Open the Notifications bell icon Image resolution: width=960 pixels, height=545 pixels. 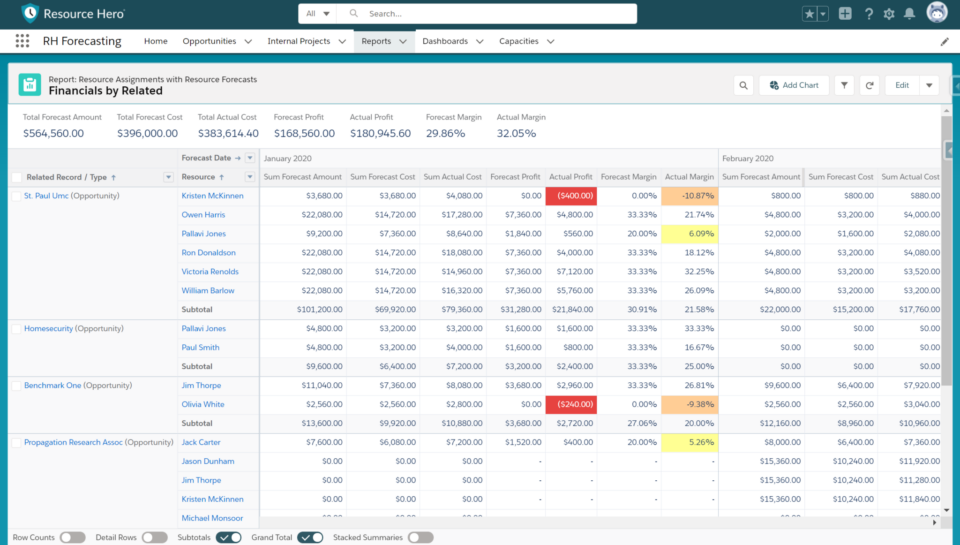910,13
